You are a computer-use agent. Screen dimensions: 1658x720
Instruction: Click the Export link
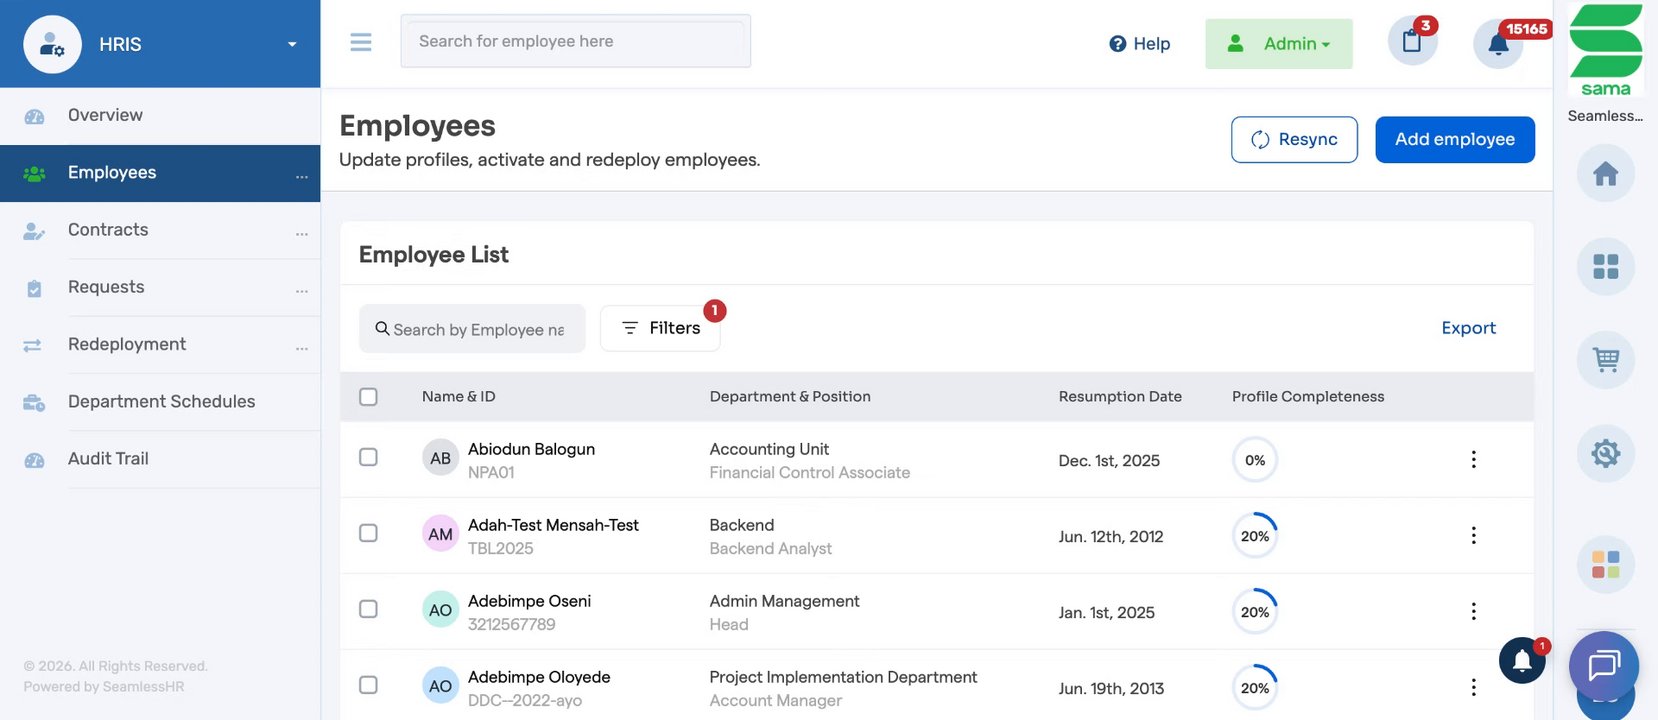coord(1468,328)
